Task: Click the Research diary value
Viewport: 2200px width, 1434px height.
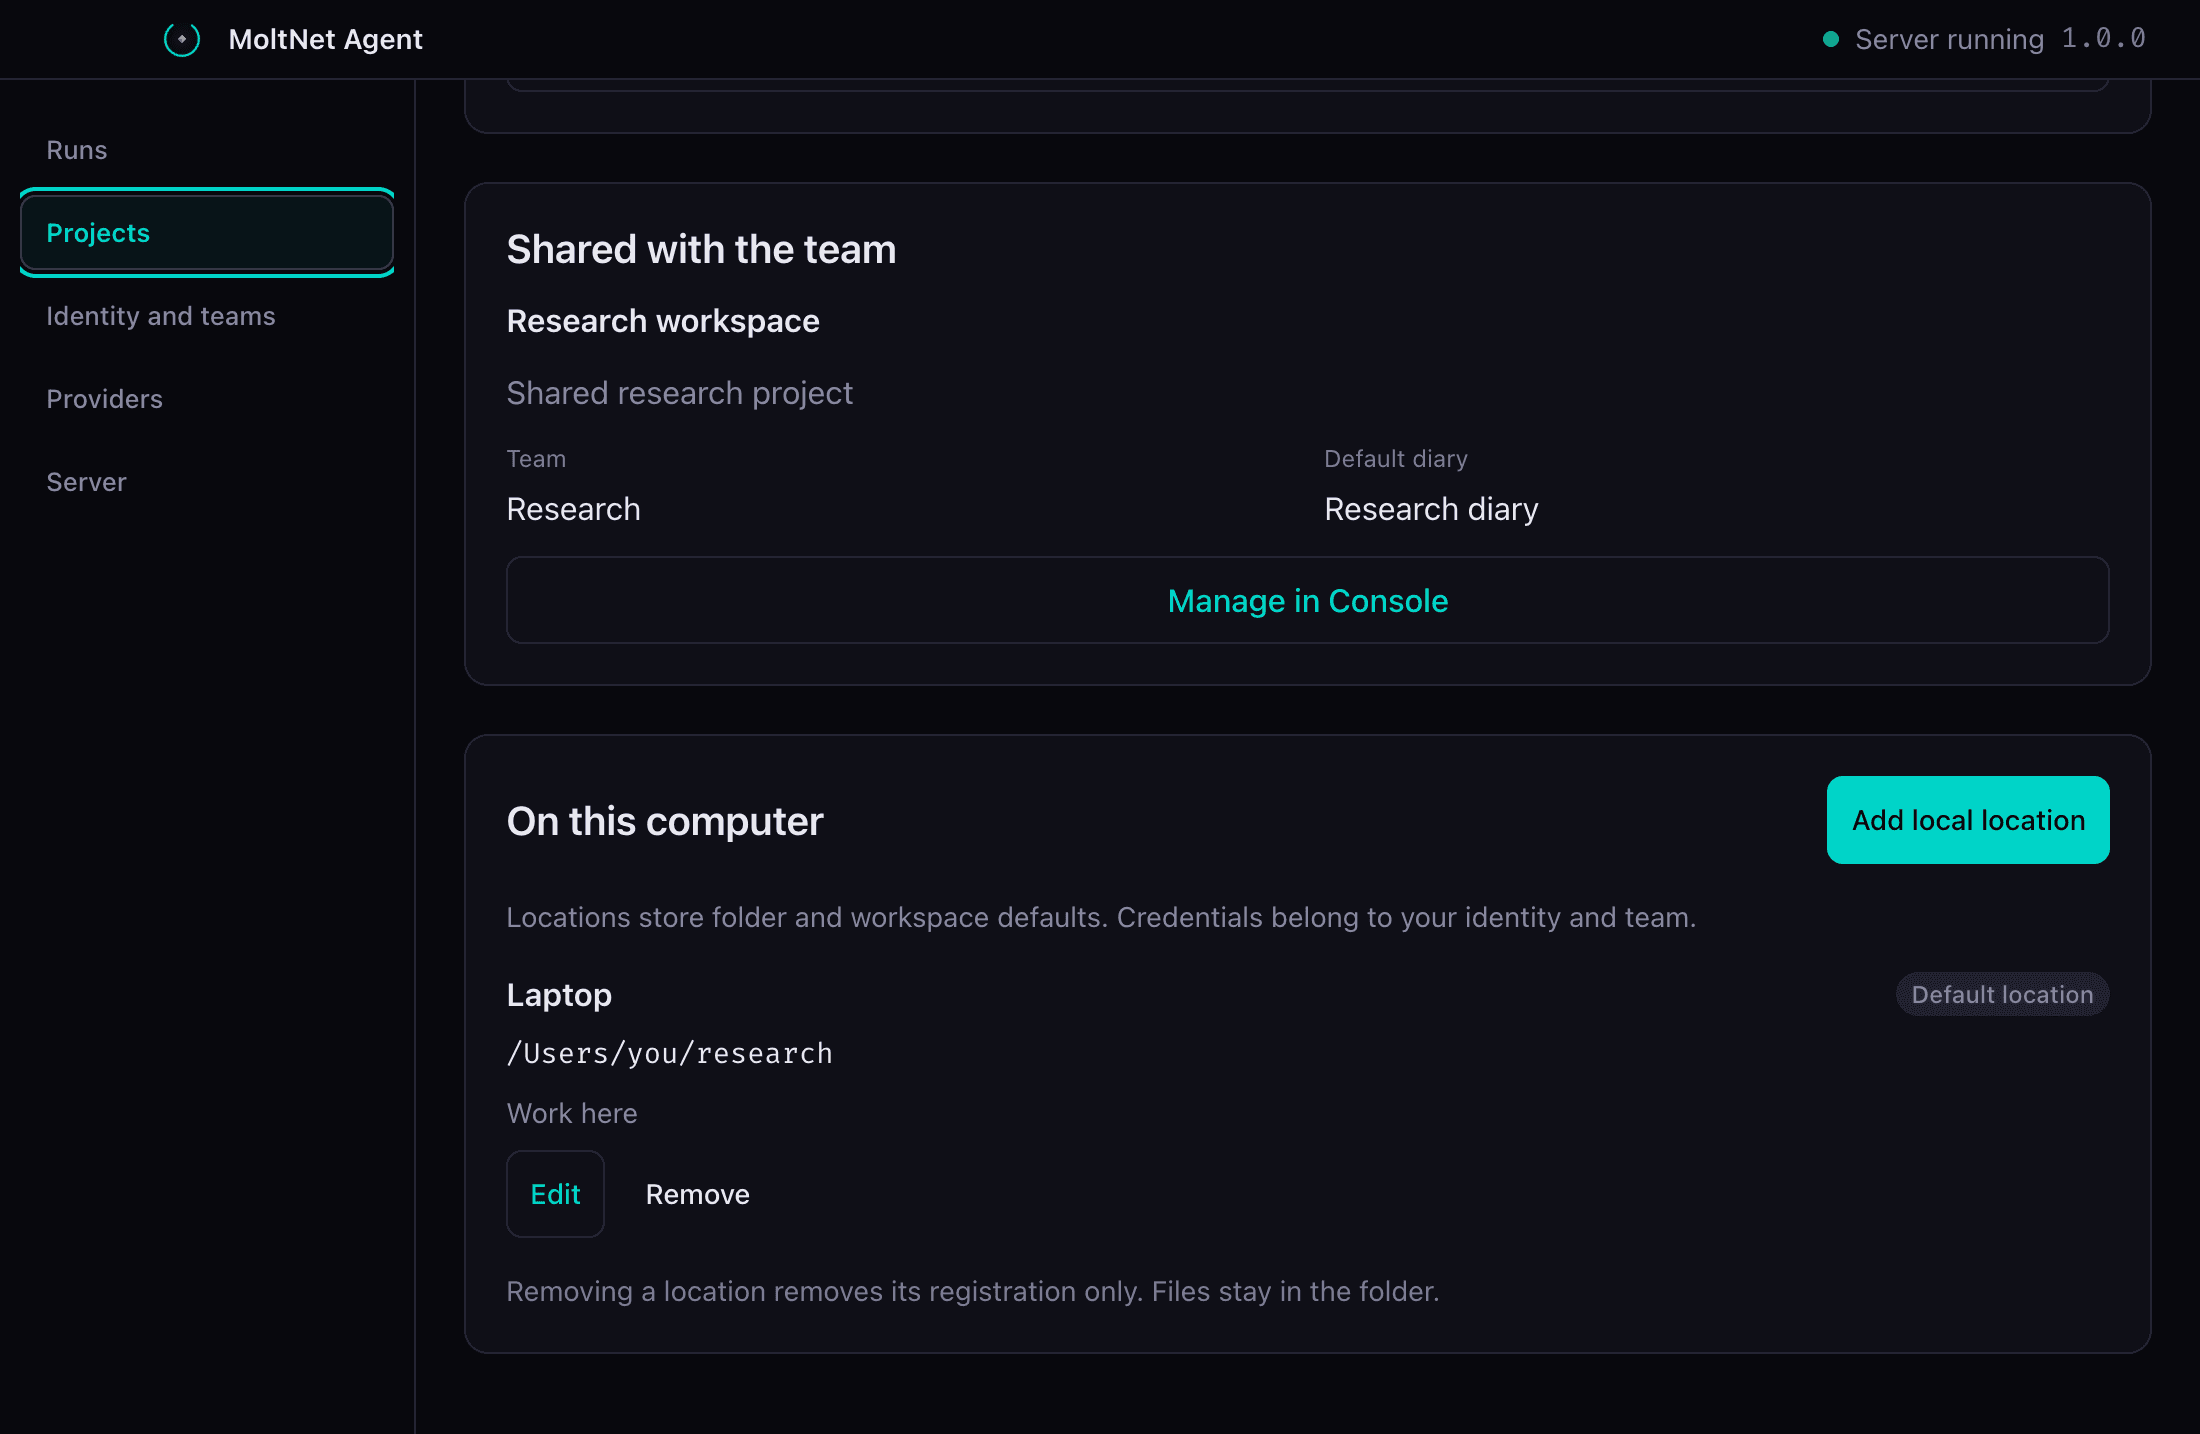Action: pyautogui.click(x=1431, y=509)
